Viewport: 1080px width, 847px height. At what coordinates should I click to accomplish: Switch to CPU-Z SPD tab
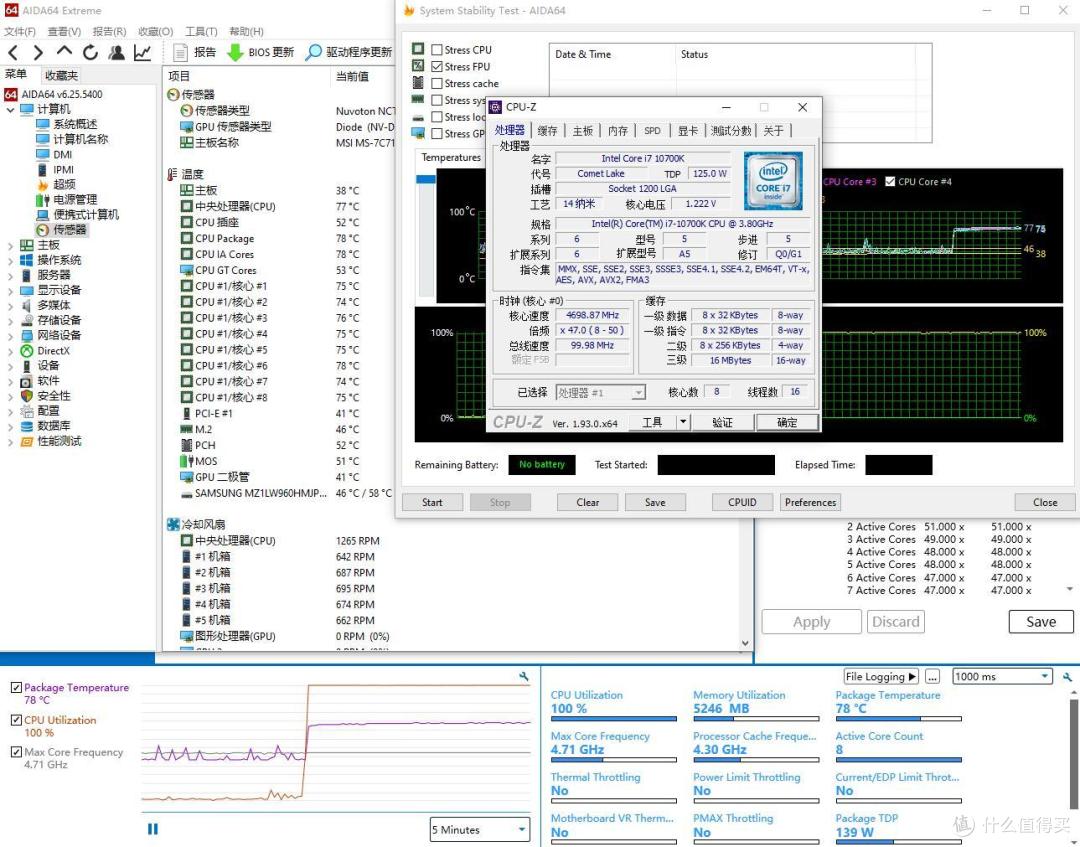[x=652, y=130]
